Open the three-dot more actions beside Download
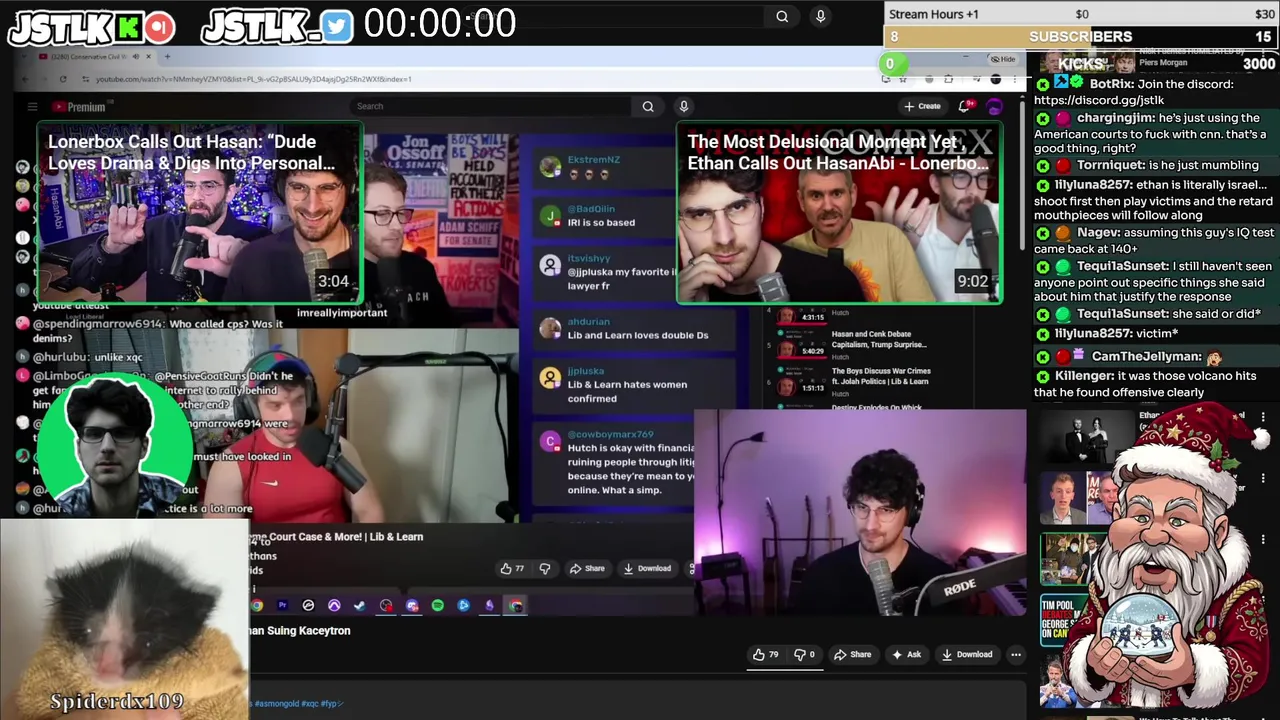The width and height of the screenshot is (1280, 720). click(x=1015, y=654)
